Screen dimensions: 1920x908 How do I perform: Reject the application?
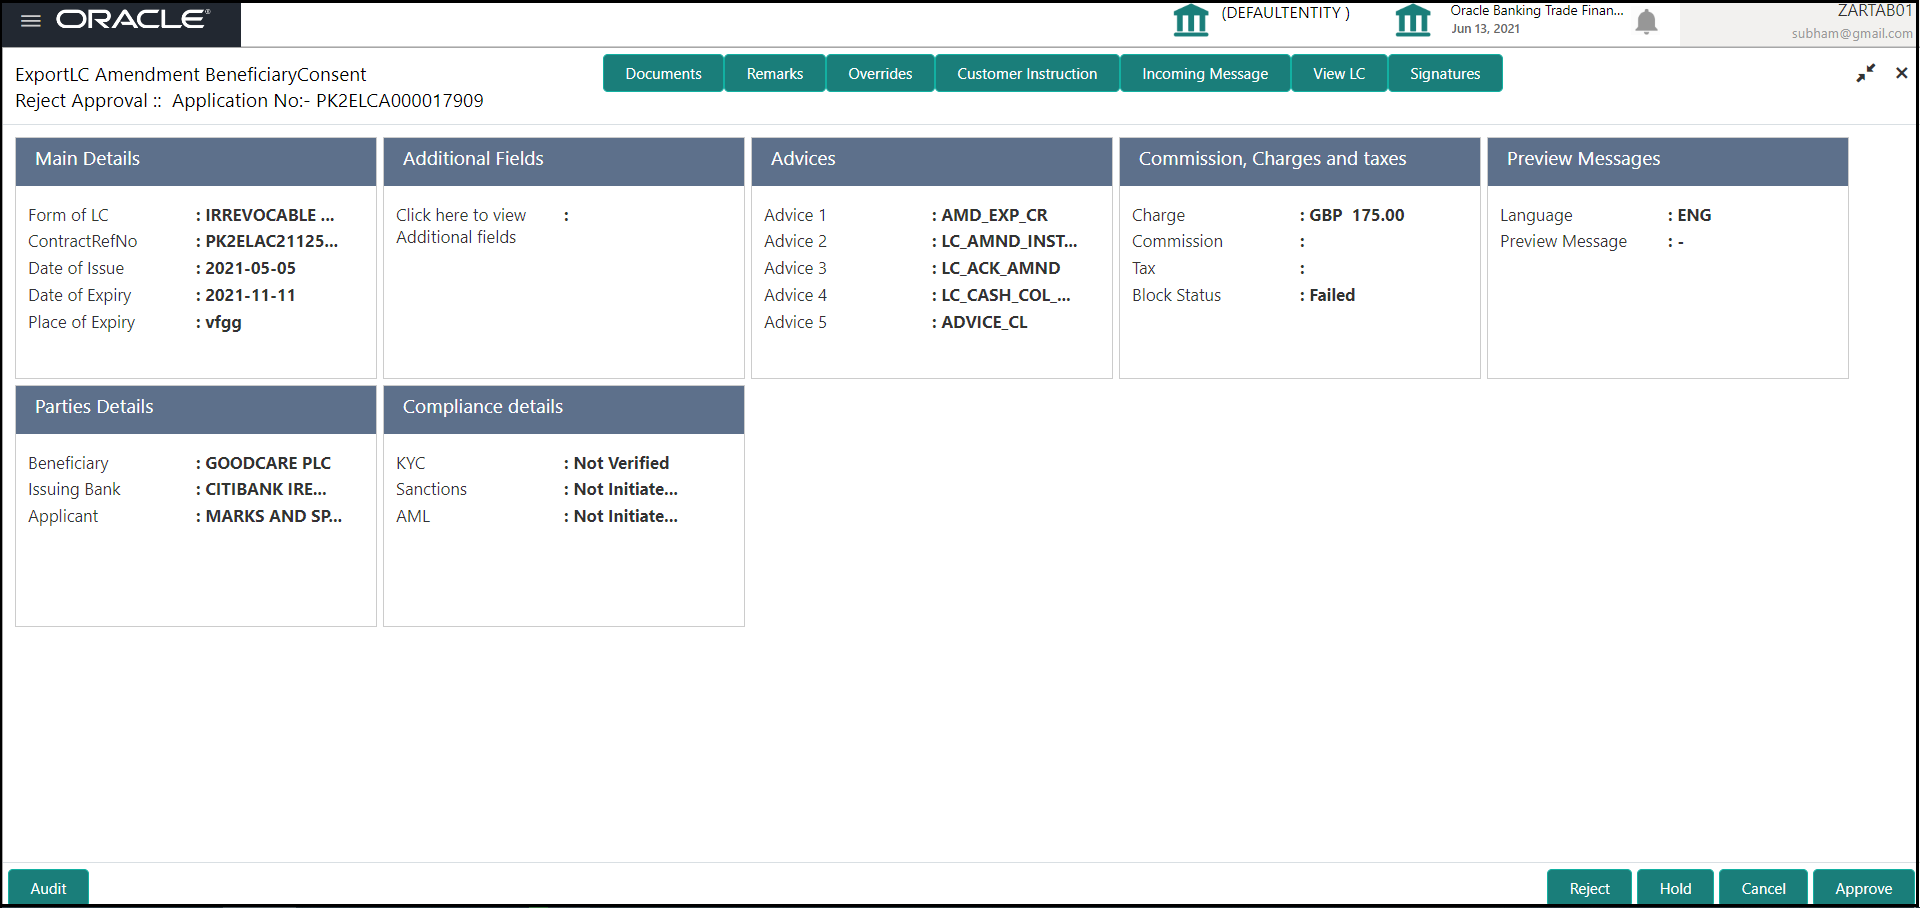click(x=1589, y=888)
